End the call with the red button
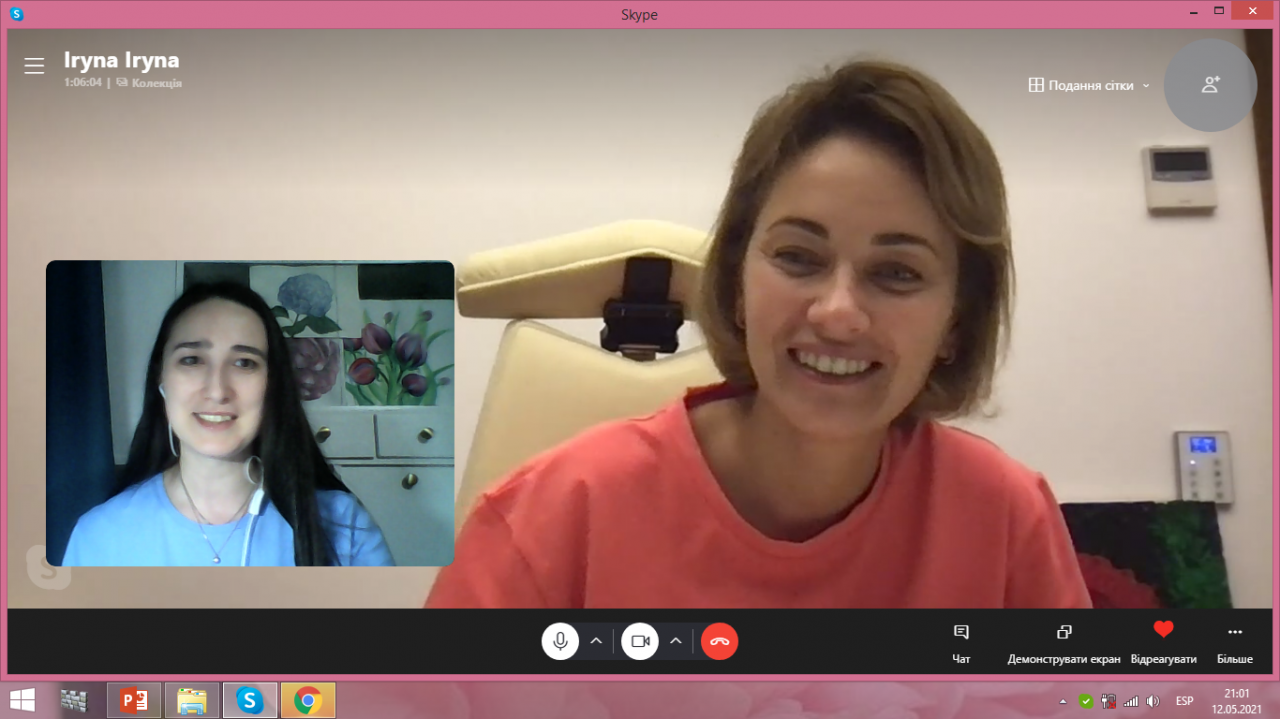 720,641
